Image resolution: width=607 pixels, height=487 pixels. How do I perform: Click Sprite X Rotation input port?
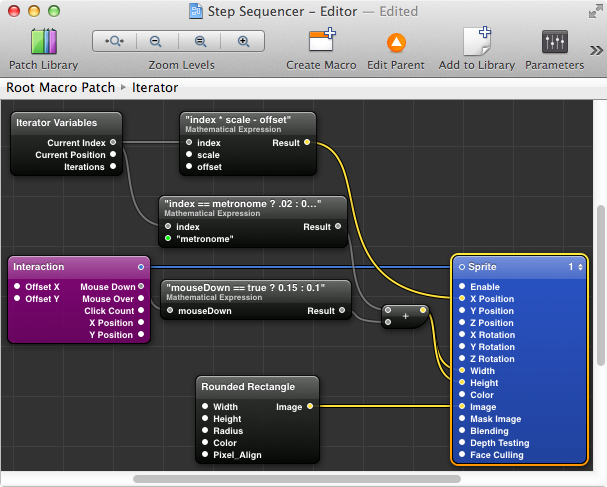coord(462,334)
